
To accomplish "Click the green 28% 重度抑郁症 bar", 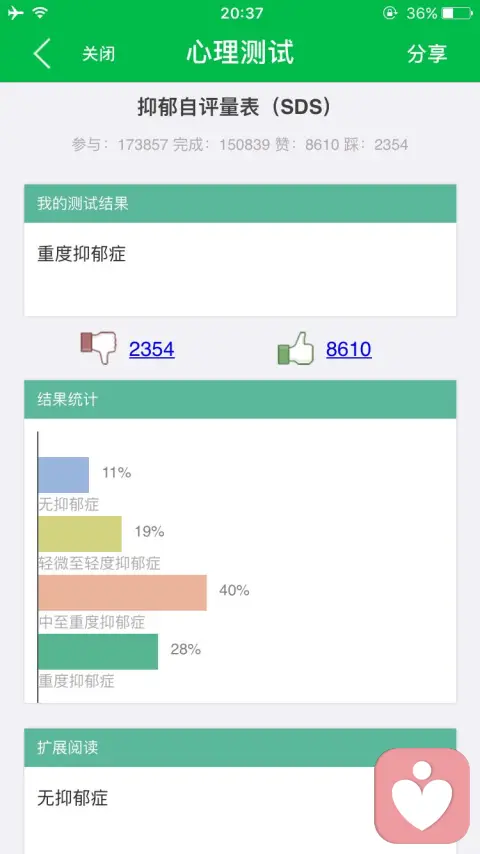I will (x=98, y=651).
